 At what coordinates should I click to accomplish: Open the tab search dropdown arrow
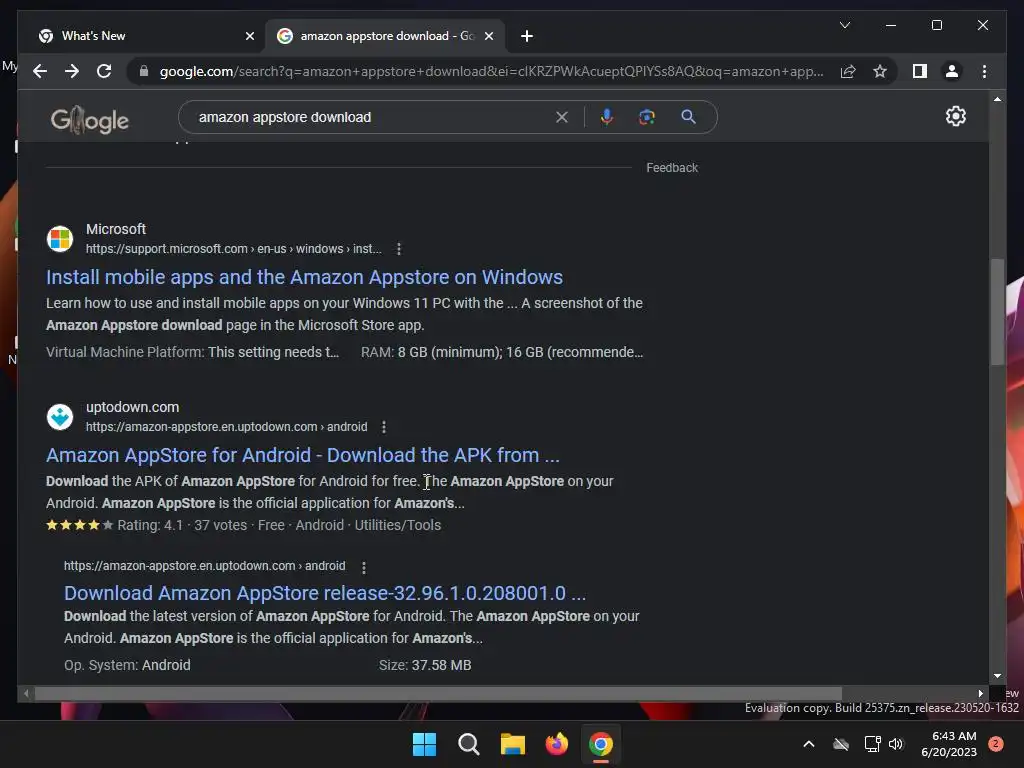pyautogui.click(x=844, y=25)
